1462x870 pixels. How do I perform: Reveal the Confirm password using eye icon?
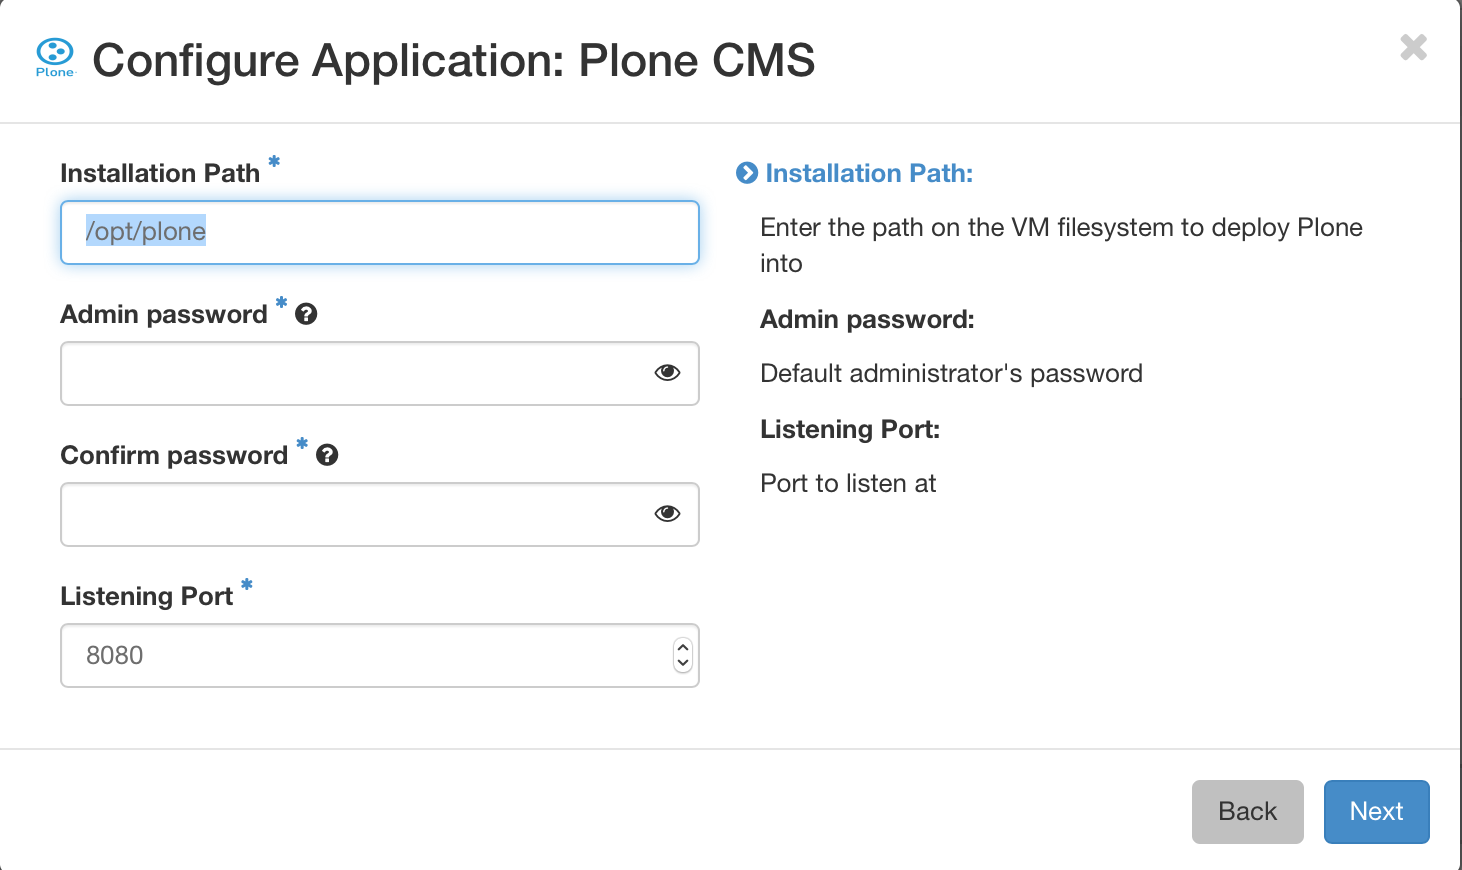[x=667, y=514]
